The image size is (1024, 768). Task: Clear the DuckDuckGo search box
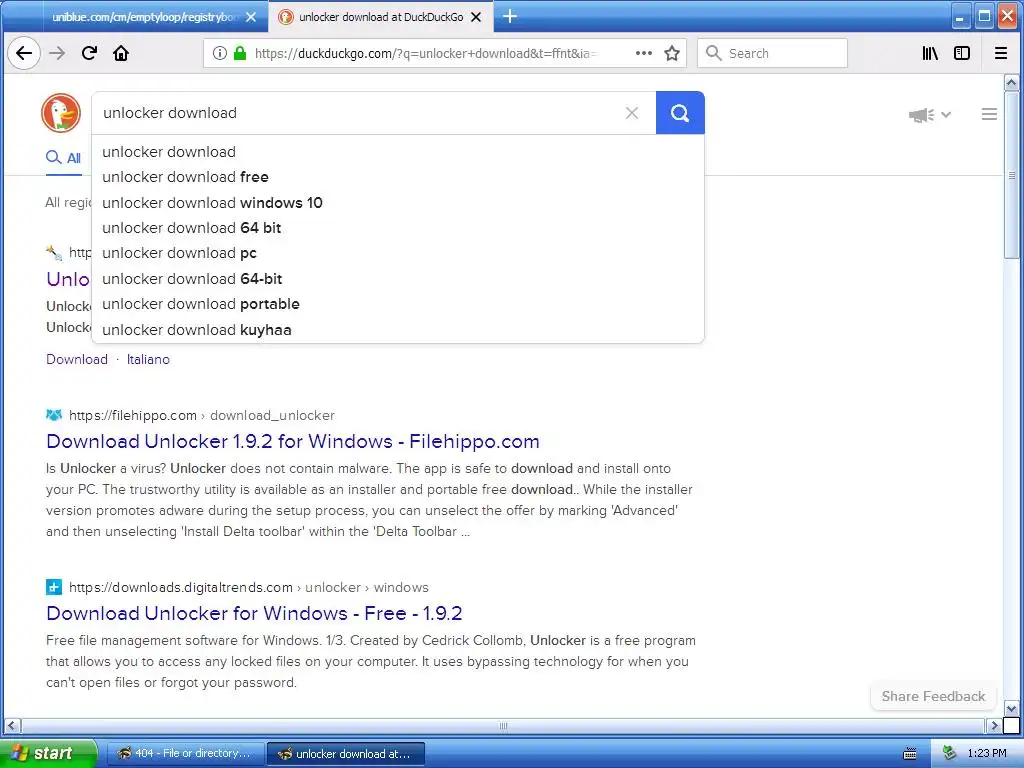click(632, 113)
